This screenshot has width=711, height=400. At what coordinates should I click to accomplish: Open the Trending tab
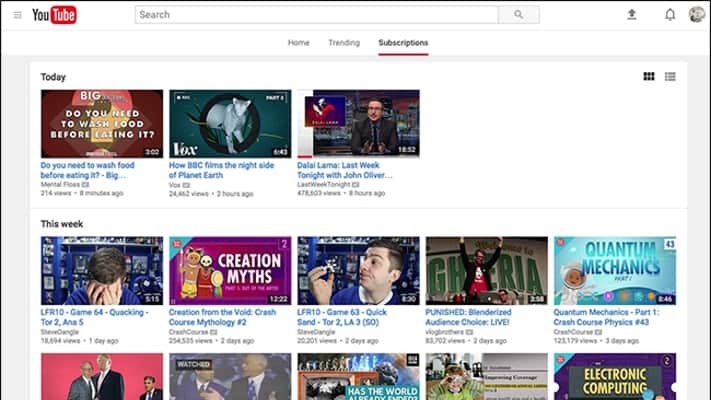344,43
